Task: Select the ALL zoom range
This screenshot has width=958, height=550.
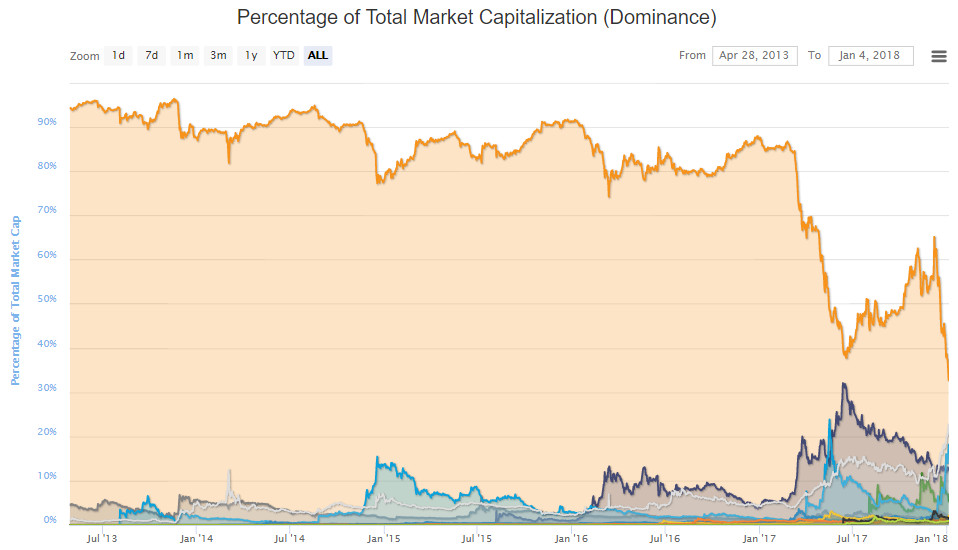Action: 318,56
